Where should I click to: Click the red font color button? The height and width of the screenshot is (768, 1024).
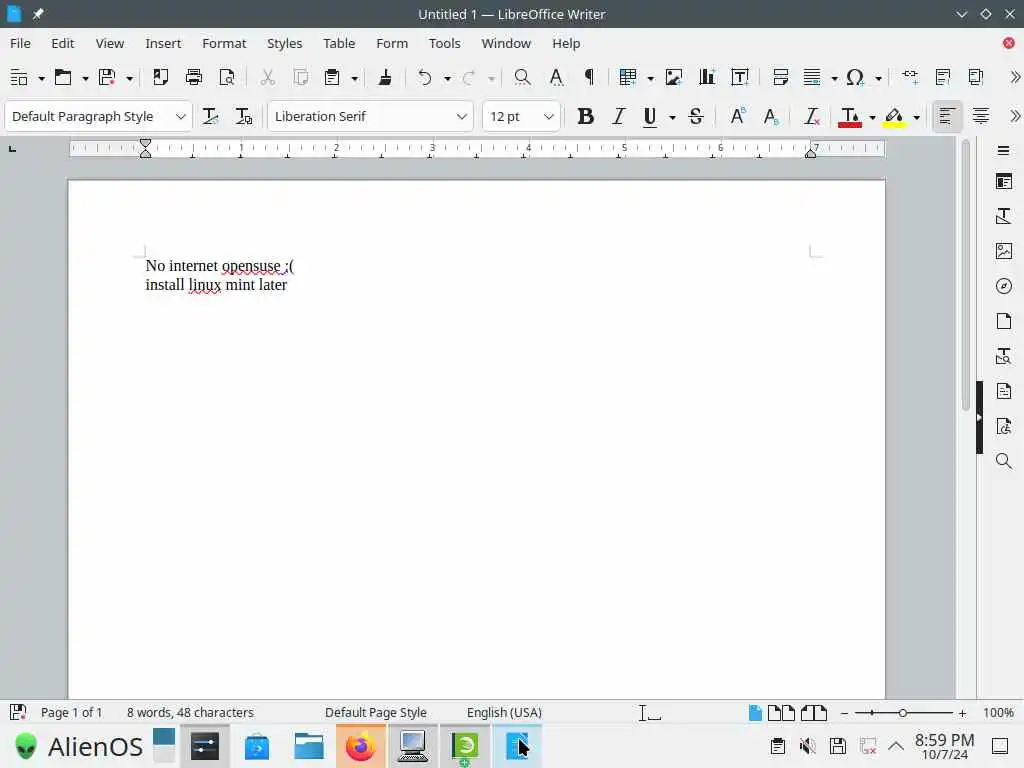[x=850, y=117]
